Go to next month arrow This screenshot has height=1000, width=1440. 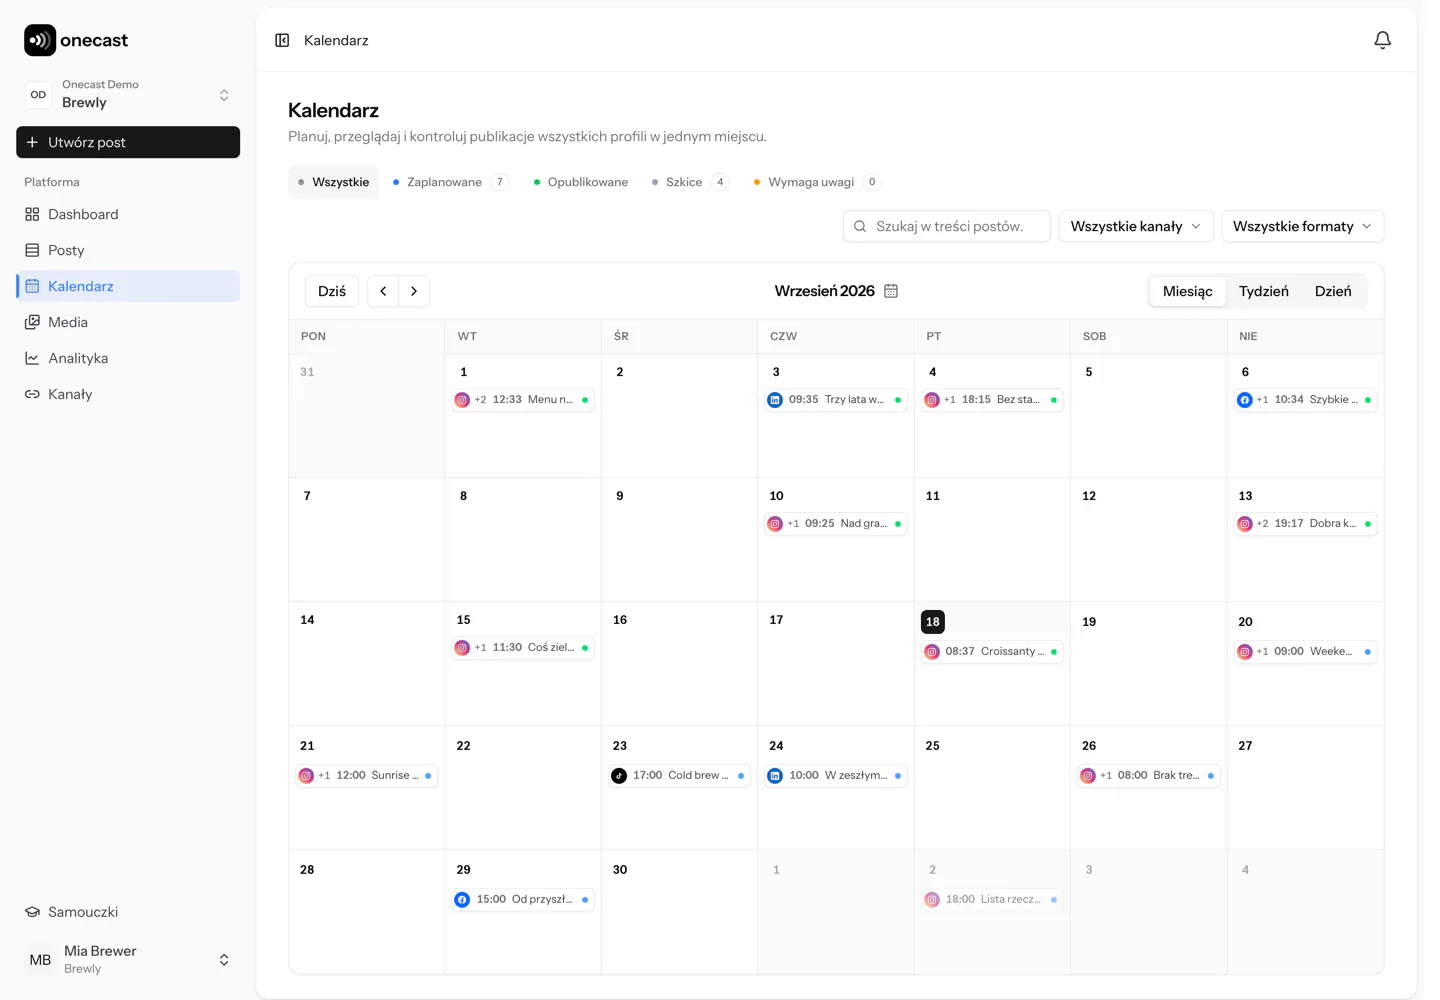point(414,291)
